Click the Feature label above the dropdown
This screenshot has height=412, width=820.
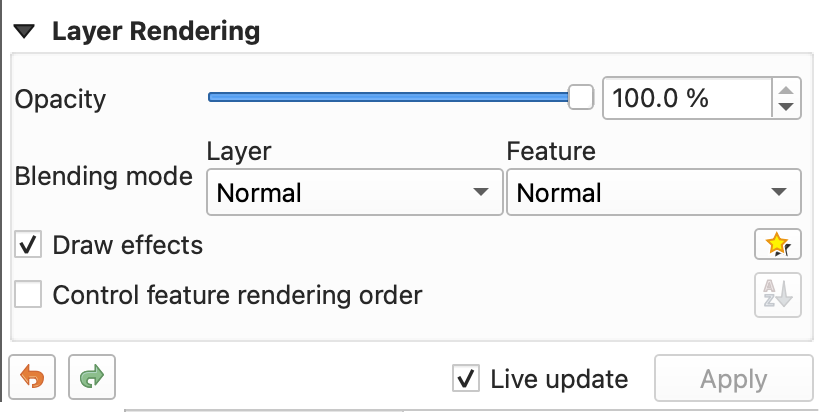click(x=551, y=151)
